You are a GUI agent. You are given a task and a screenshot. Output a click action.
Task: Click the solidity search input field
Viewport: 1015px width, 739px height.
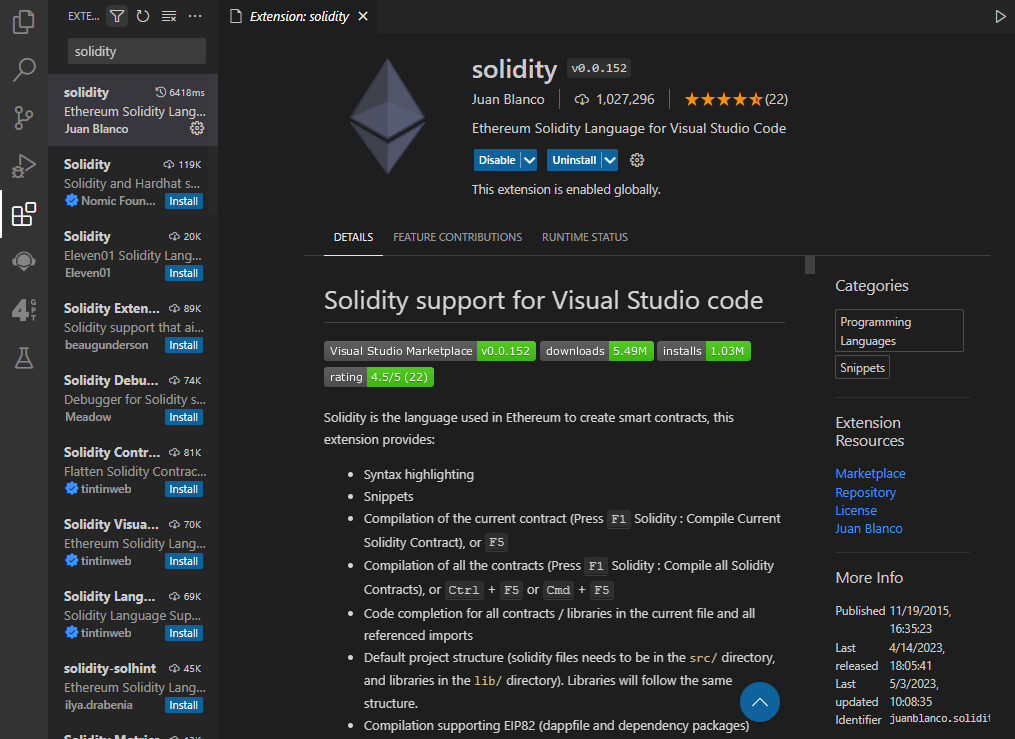137,51
